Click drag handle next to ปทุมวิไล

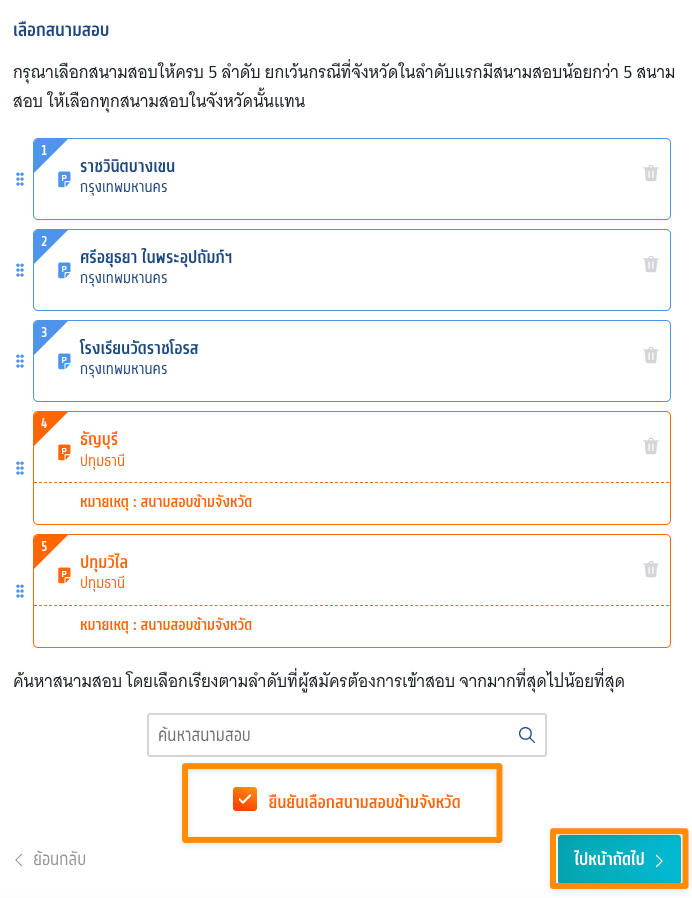pos(20,591)
